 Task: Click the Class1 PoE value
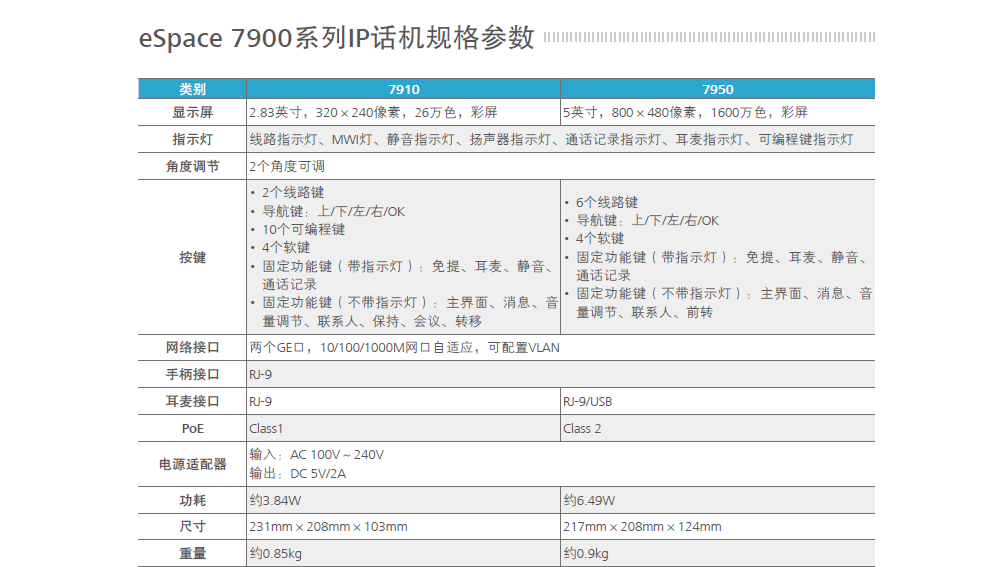(266, 428)
